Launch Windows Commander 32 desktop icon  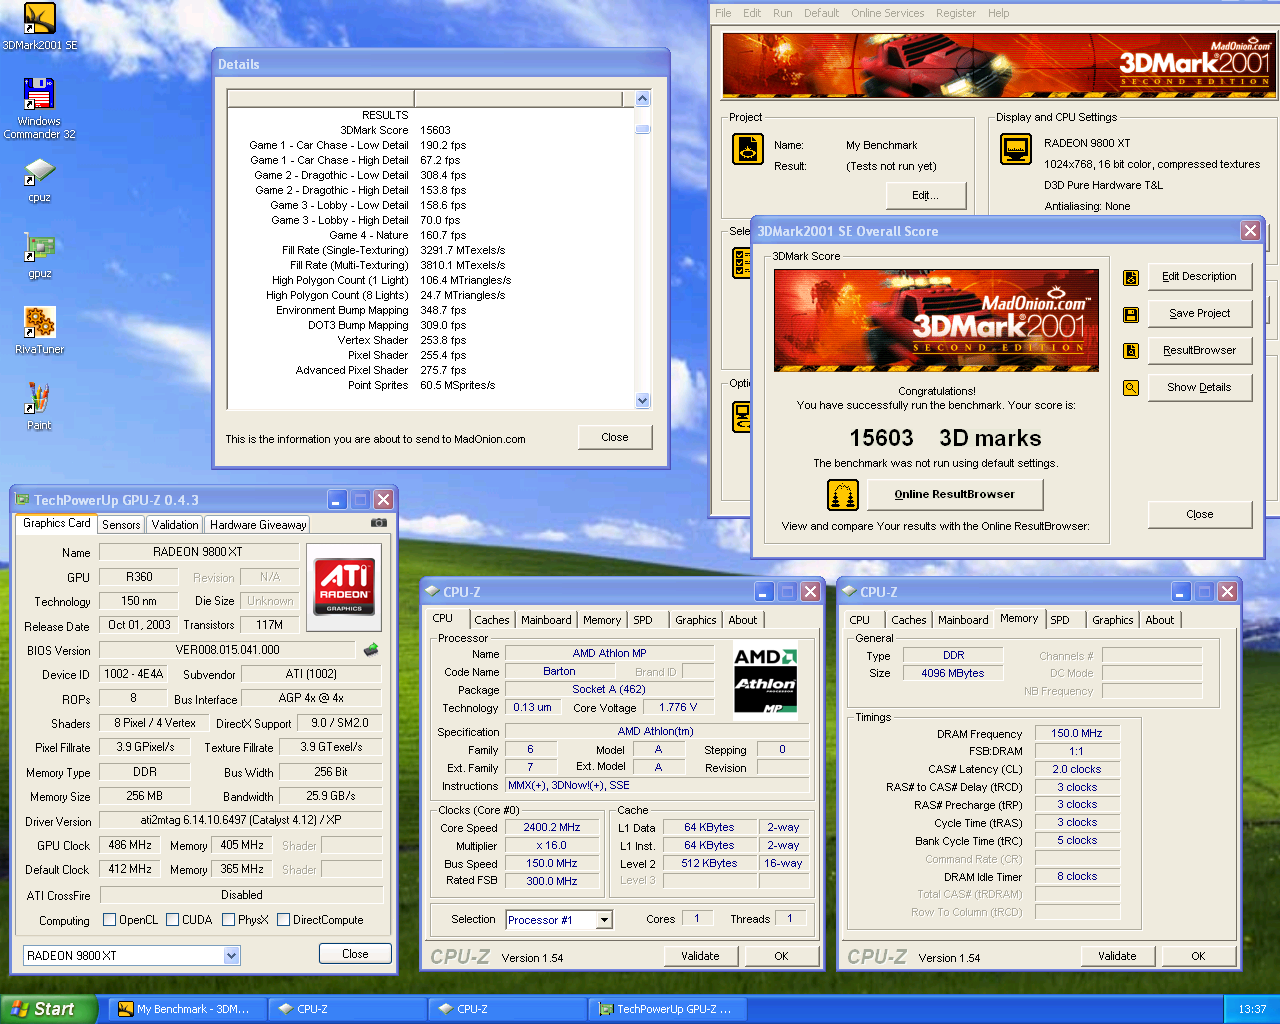(39, 108)
